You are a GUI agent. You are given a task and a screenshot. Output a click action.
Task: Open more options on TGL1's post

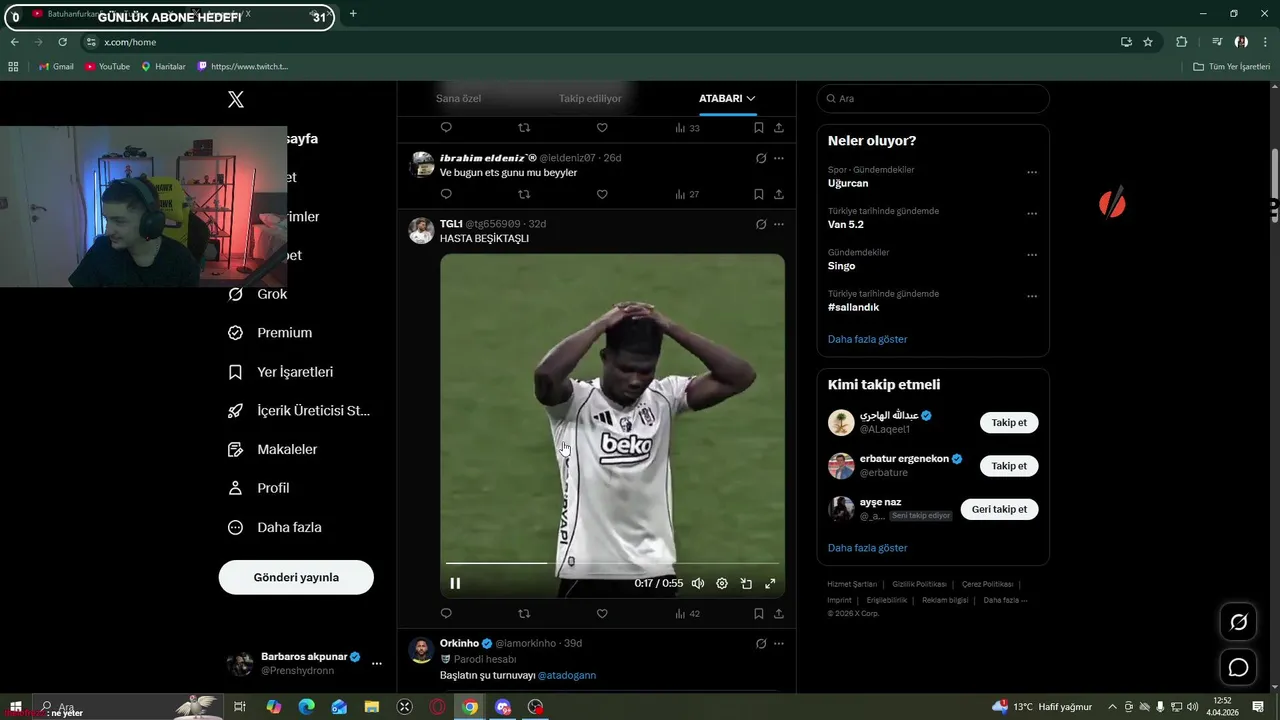(x=779, y=224)
